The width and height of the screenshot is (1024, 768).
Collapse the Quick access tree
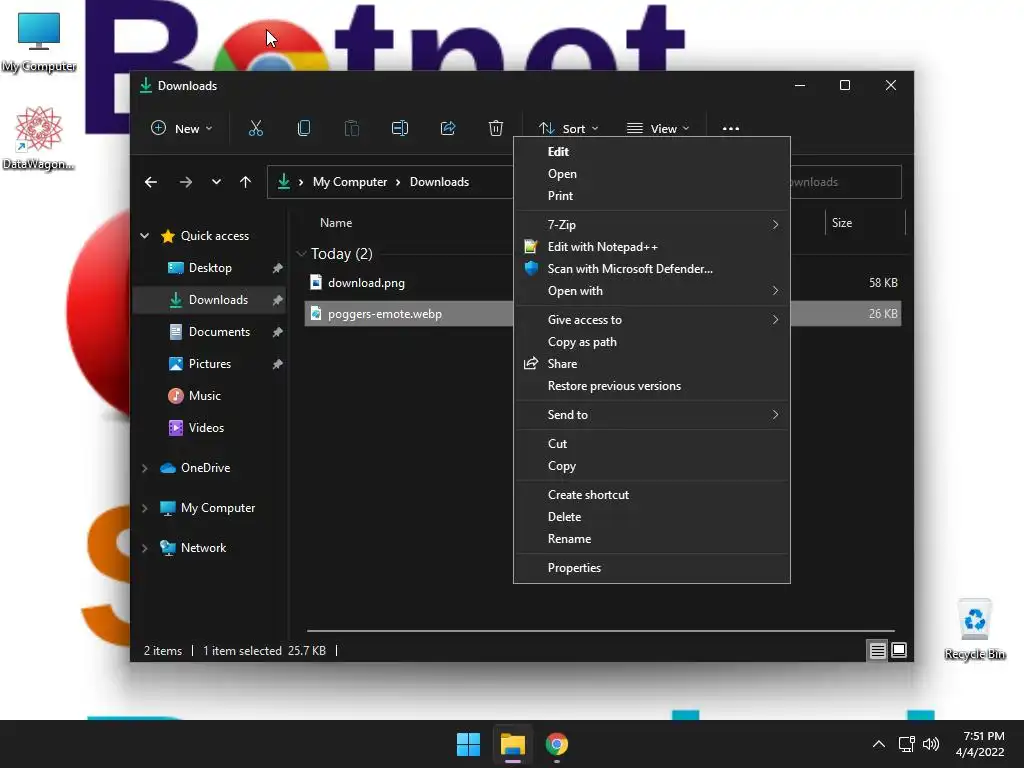coord(145,236)
